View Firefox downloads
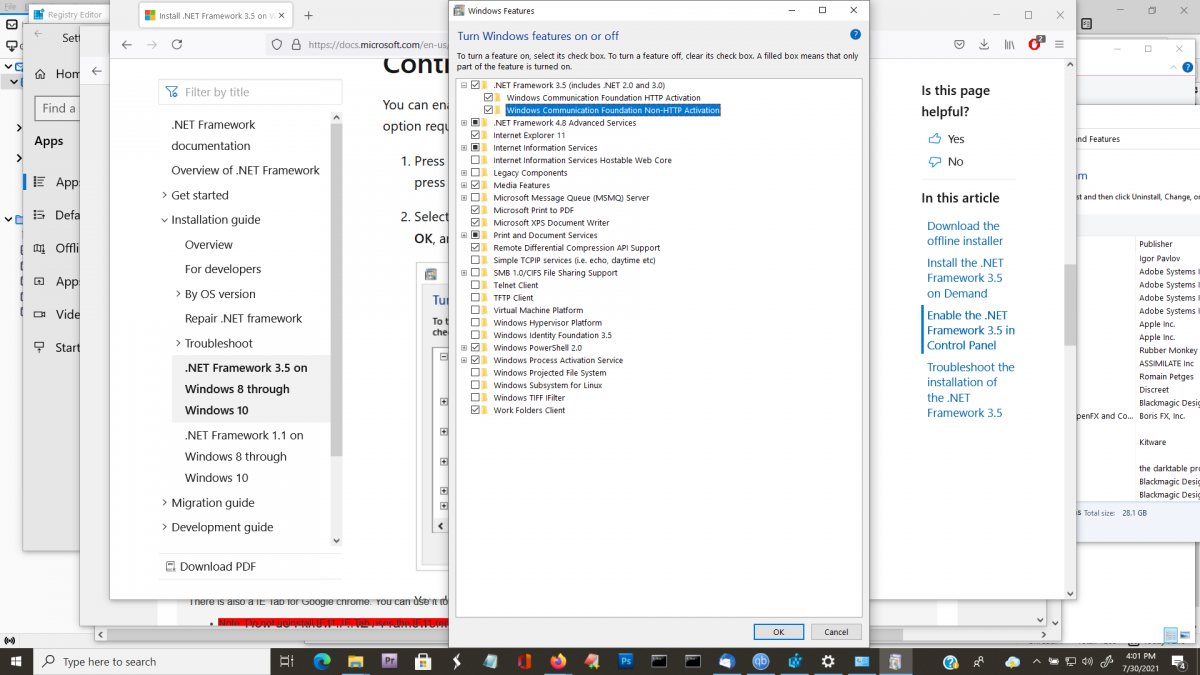Screen dimensions: 1200x675 (984, 44)
